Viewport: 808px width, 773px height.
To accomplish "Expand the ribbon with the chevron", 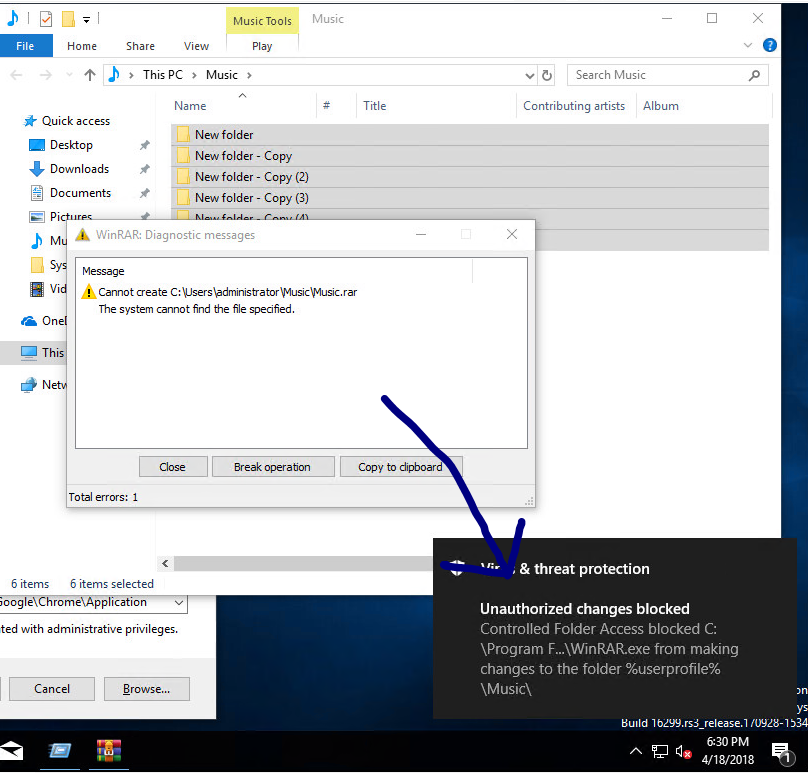I will [748, 45].
